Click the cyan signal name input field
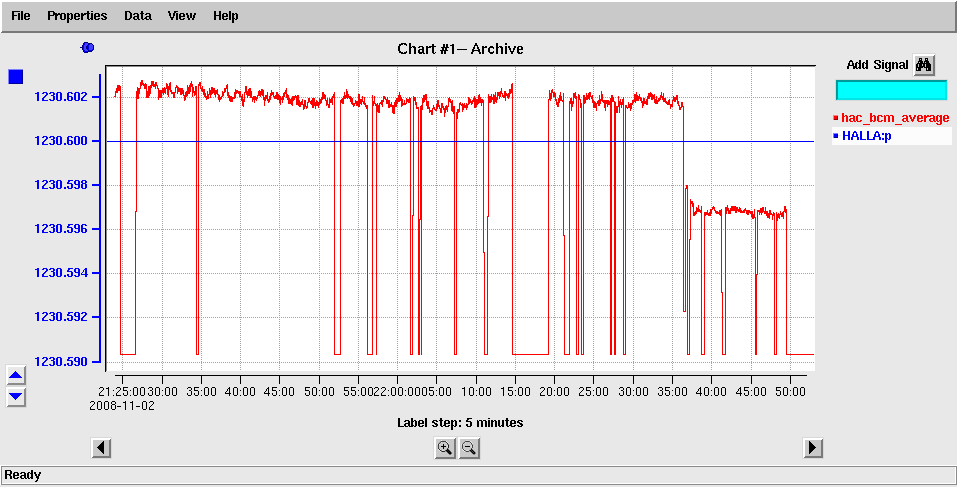Viewport: 957px width, 487px height. (x=891, y=90)
